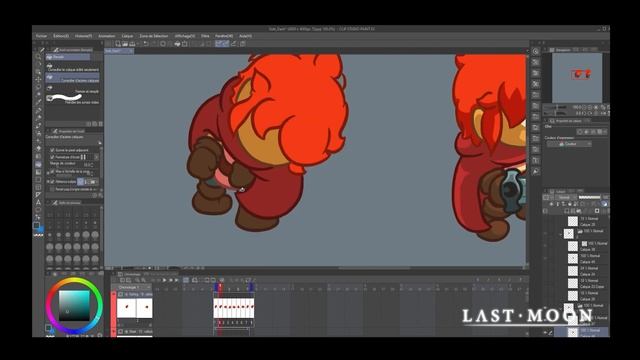This screenshot has width=640, height=360.
Task: Collapse the layer folder in layer panel
Action: tap(560, 234)
